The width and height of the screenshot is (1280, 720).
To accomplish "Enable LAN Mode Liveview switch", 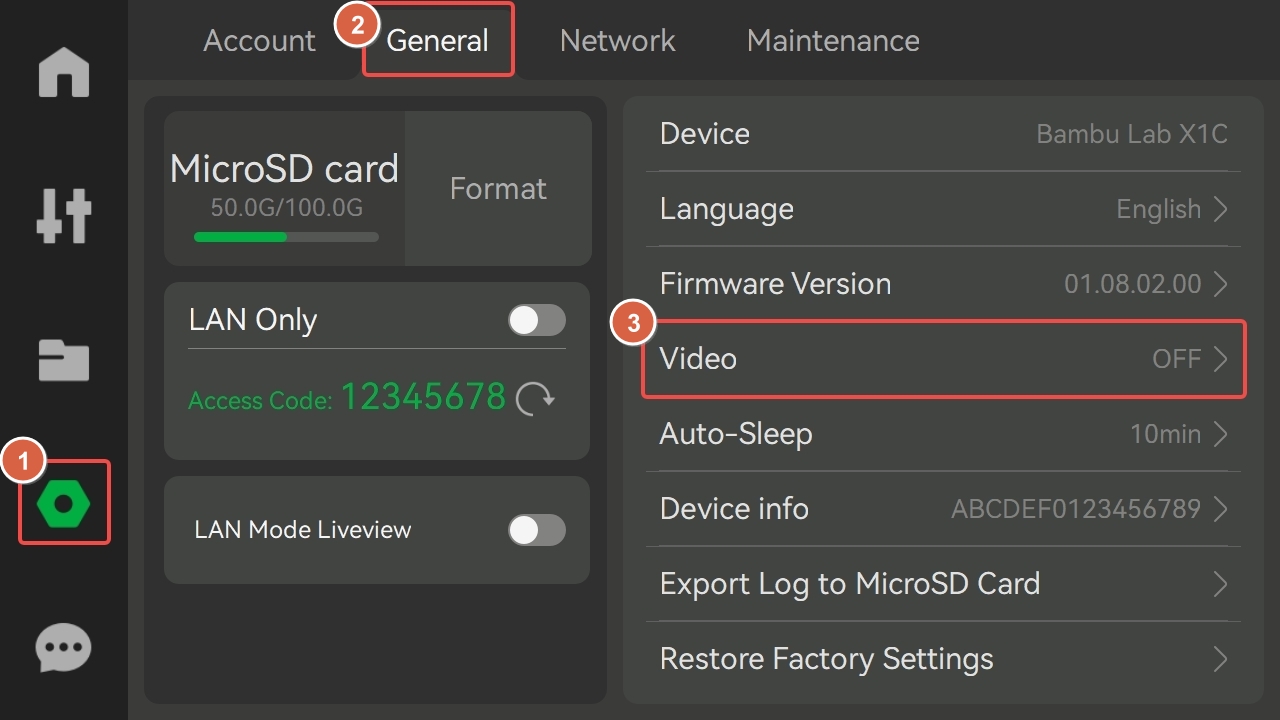I will [x=537, y=530].
